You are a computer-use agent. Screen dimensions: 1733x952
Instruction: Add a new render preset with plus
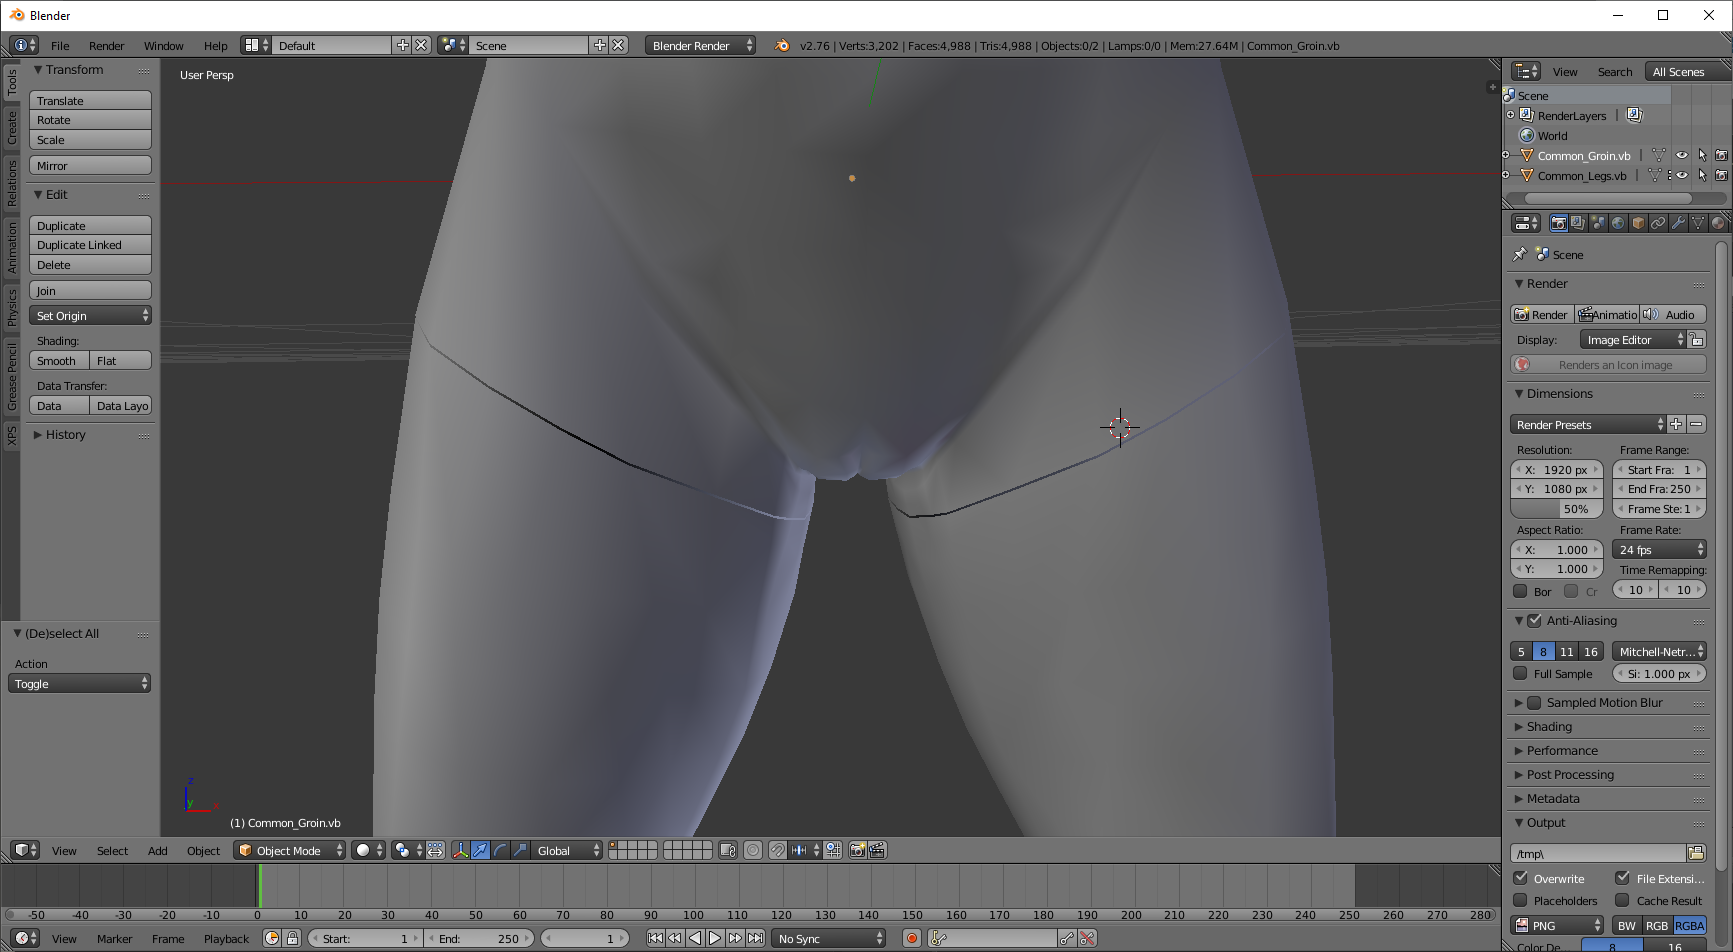[1676, 424]
